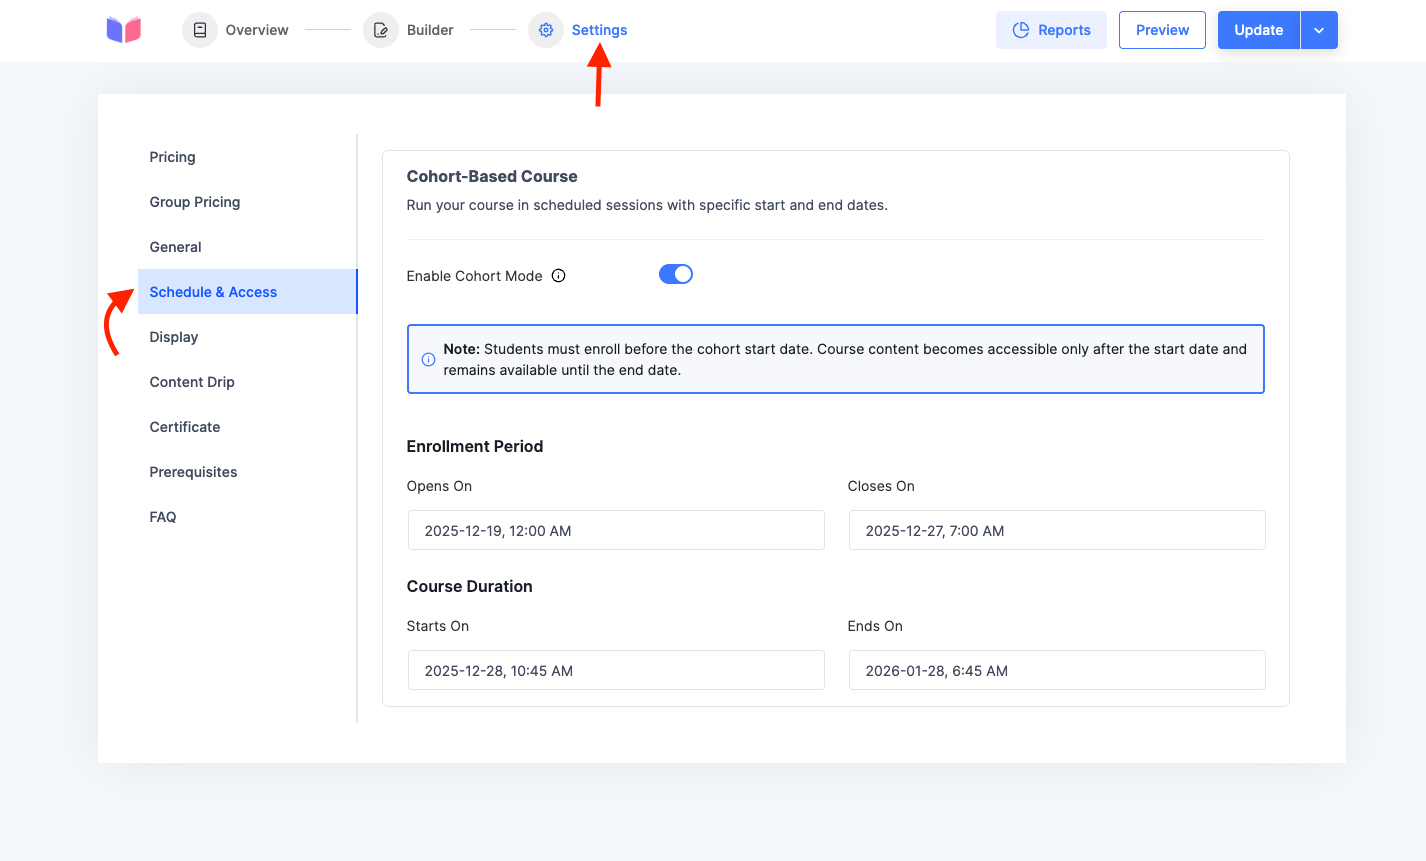Go to the Builder step
This screenshot has width=1426, height=861.
click(409, 30)
